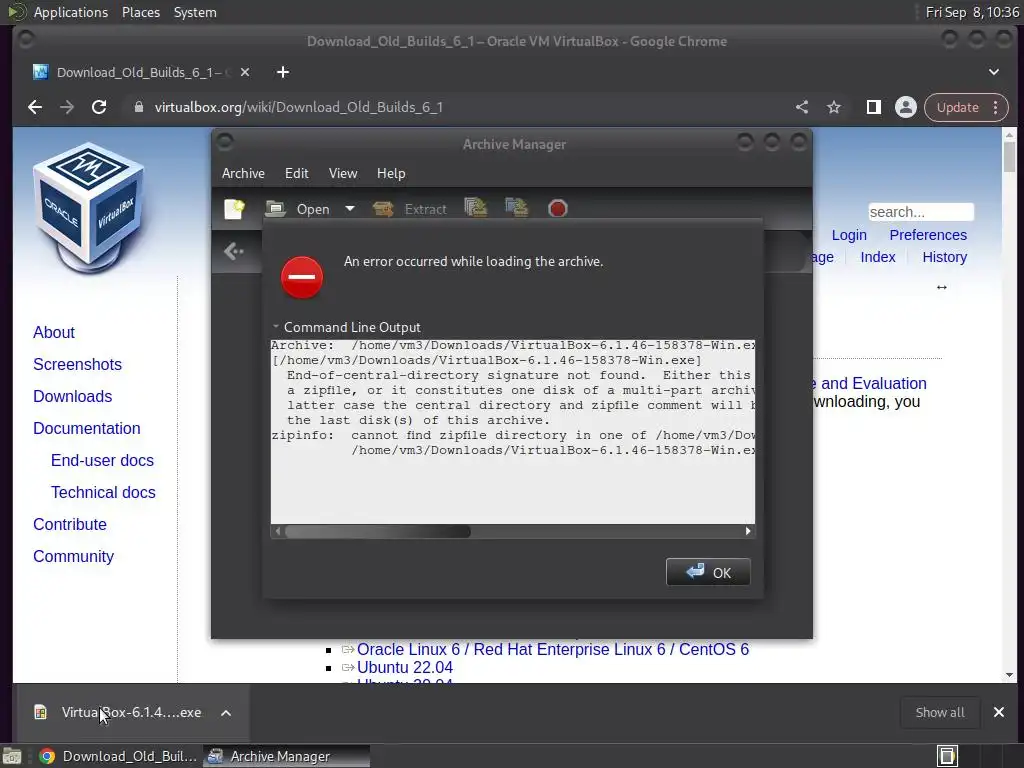Open the About link in the sidebar

click(x=54, y=332)
